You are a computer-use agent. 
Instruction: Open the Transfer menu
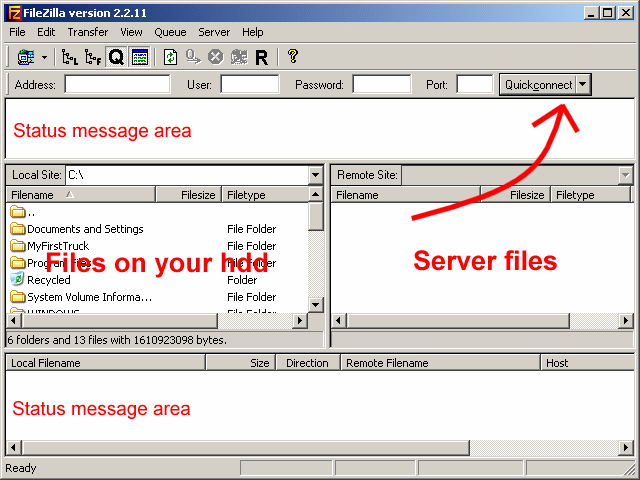coord(88,32)
